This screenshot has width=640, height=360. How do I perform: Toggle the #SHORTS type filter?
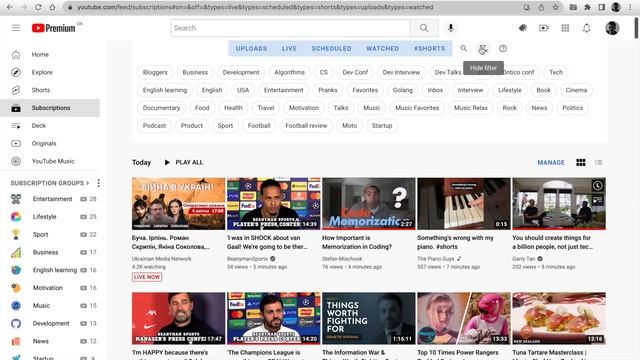point(429,48)
